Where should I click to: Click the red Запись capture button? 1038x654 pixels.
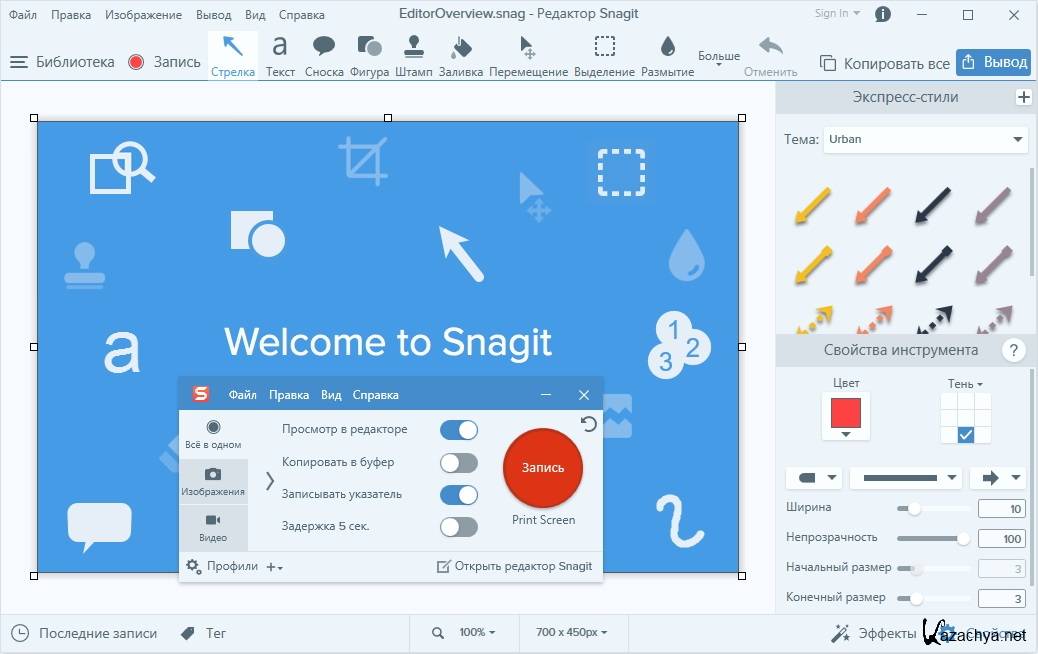pyautogui.click(x=543, y=467)
